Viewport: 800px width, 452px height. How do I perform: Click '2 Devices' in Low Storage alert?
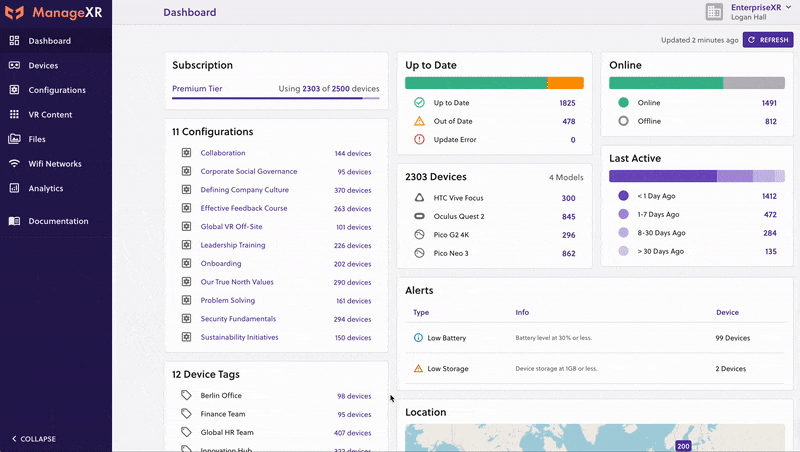[x=731, y=369]
